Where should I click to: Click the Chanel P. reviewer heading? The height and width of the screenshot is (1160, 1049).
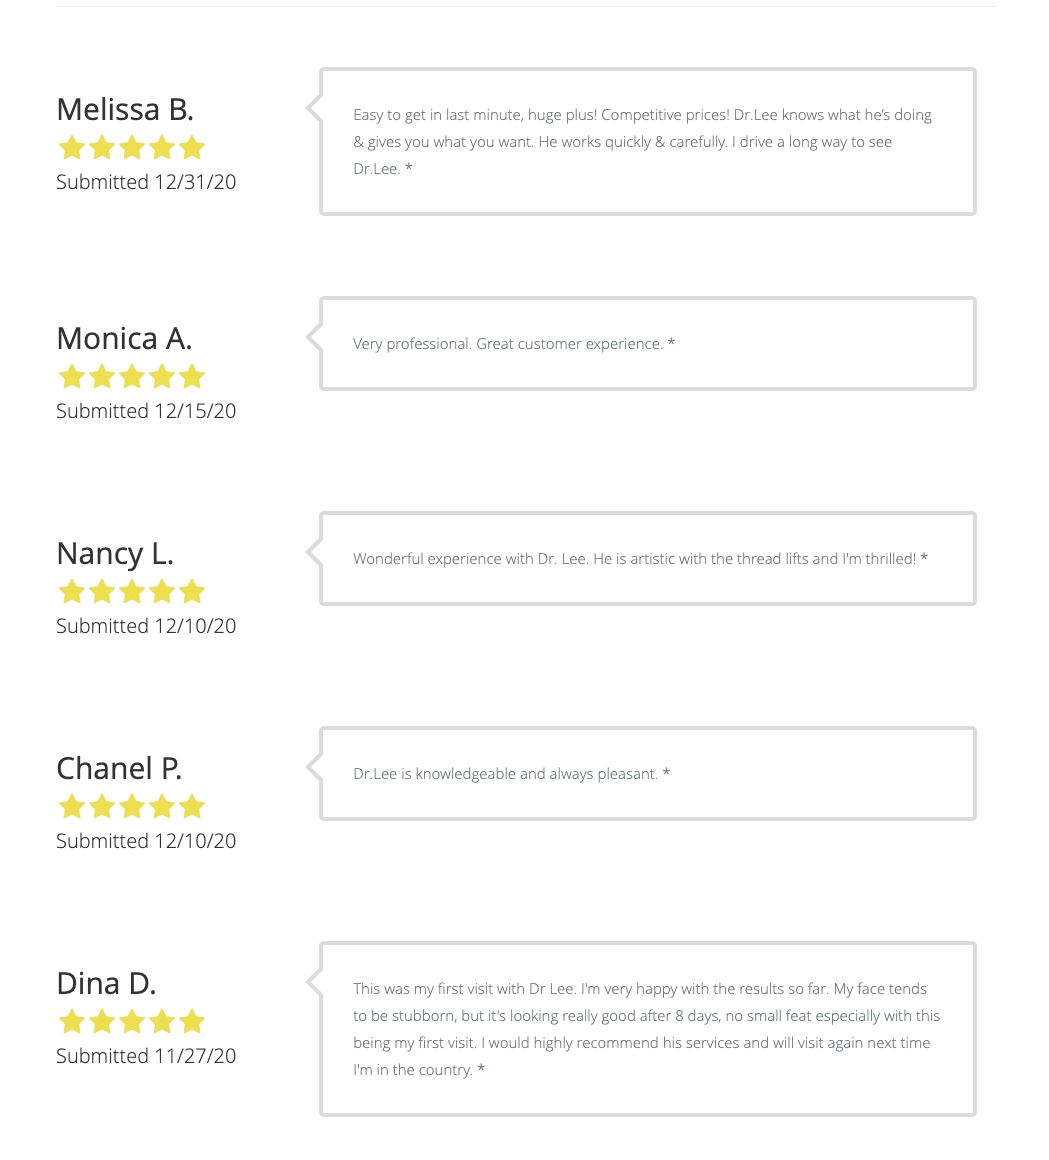click(119, 768)
